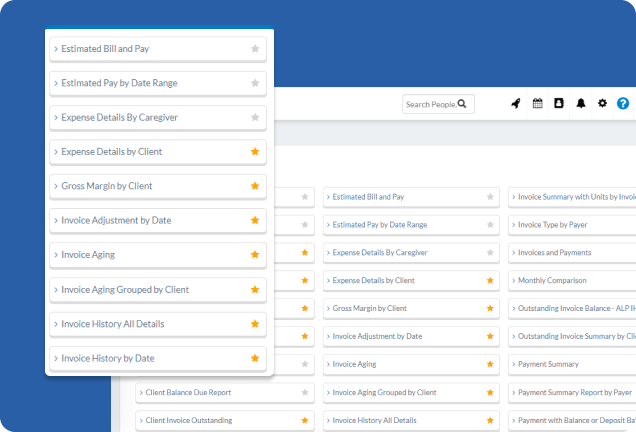
Task: Favorite Estimated Bill and Pay in popup panel
Action: [x=255, y=49]
